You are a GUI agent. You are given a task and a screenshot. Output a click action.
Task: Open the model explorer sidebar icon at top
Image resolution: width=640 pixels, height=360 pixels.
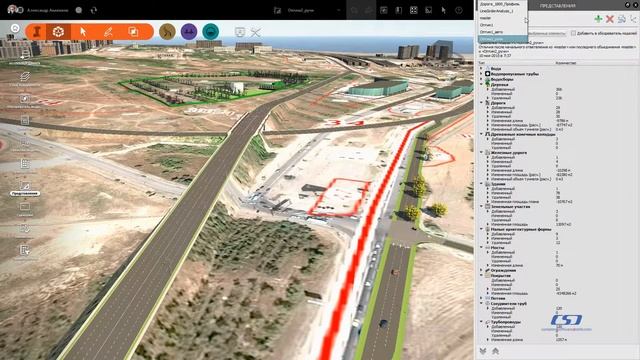tap(25, 56)
